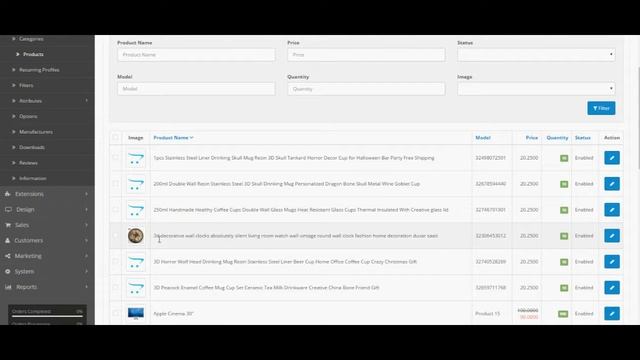640x360 pixels.
Task: Expand the Extensions menu
Action: click(47, 194)
